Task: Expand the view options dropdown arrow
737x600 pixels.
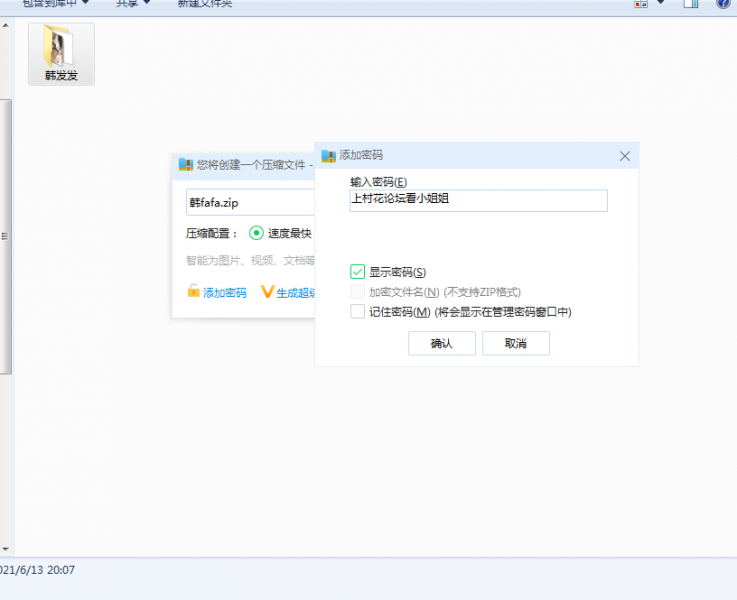Action: pos(661,3)
